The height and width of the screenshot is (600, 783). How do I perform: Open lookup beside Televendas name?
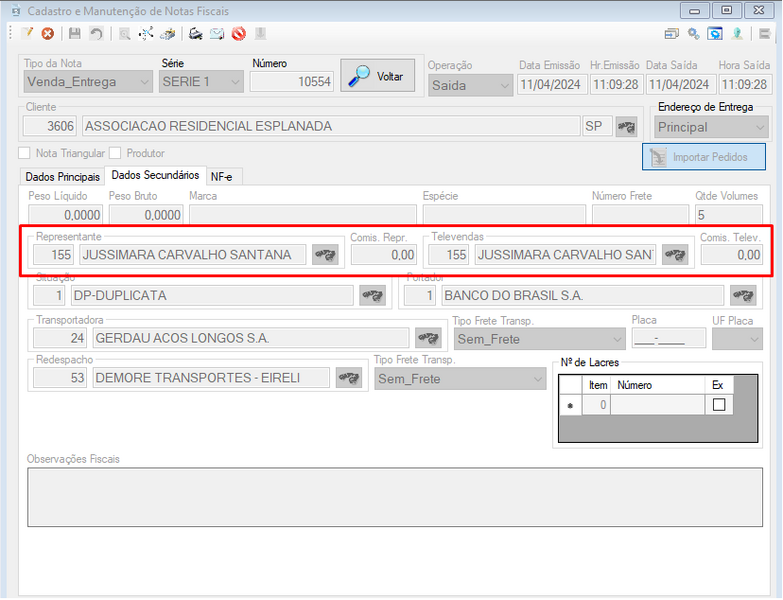(x=675, y=255)
